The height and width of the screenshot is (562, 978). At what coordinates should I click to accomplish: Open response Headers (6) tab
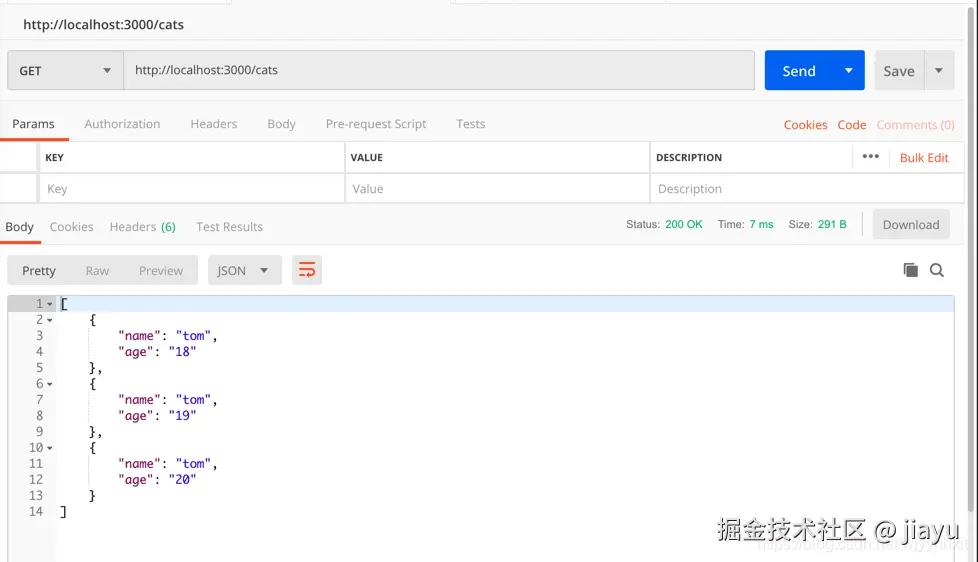[143, 227]
